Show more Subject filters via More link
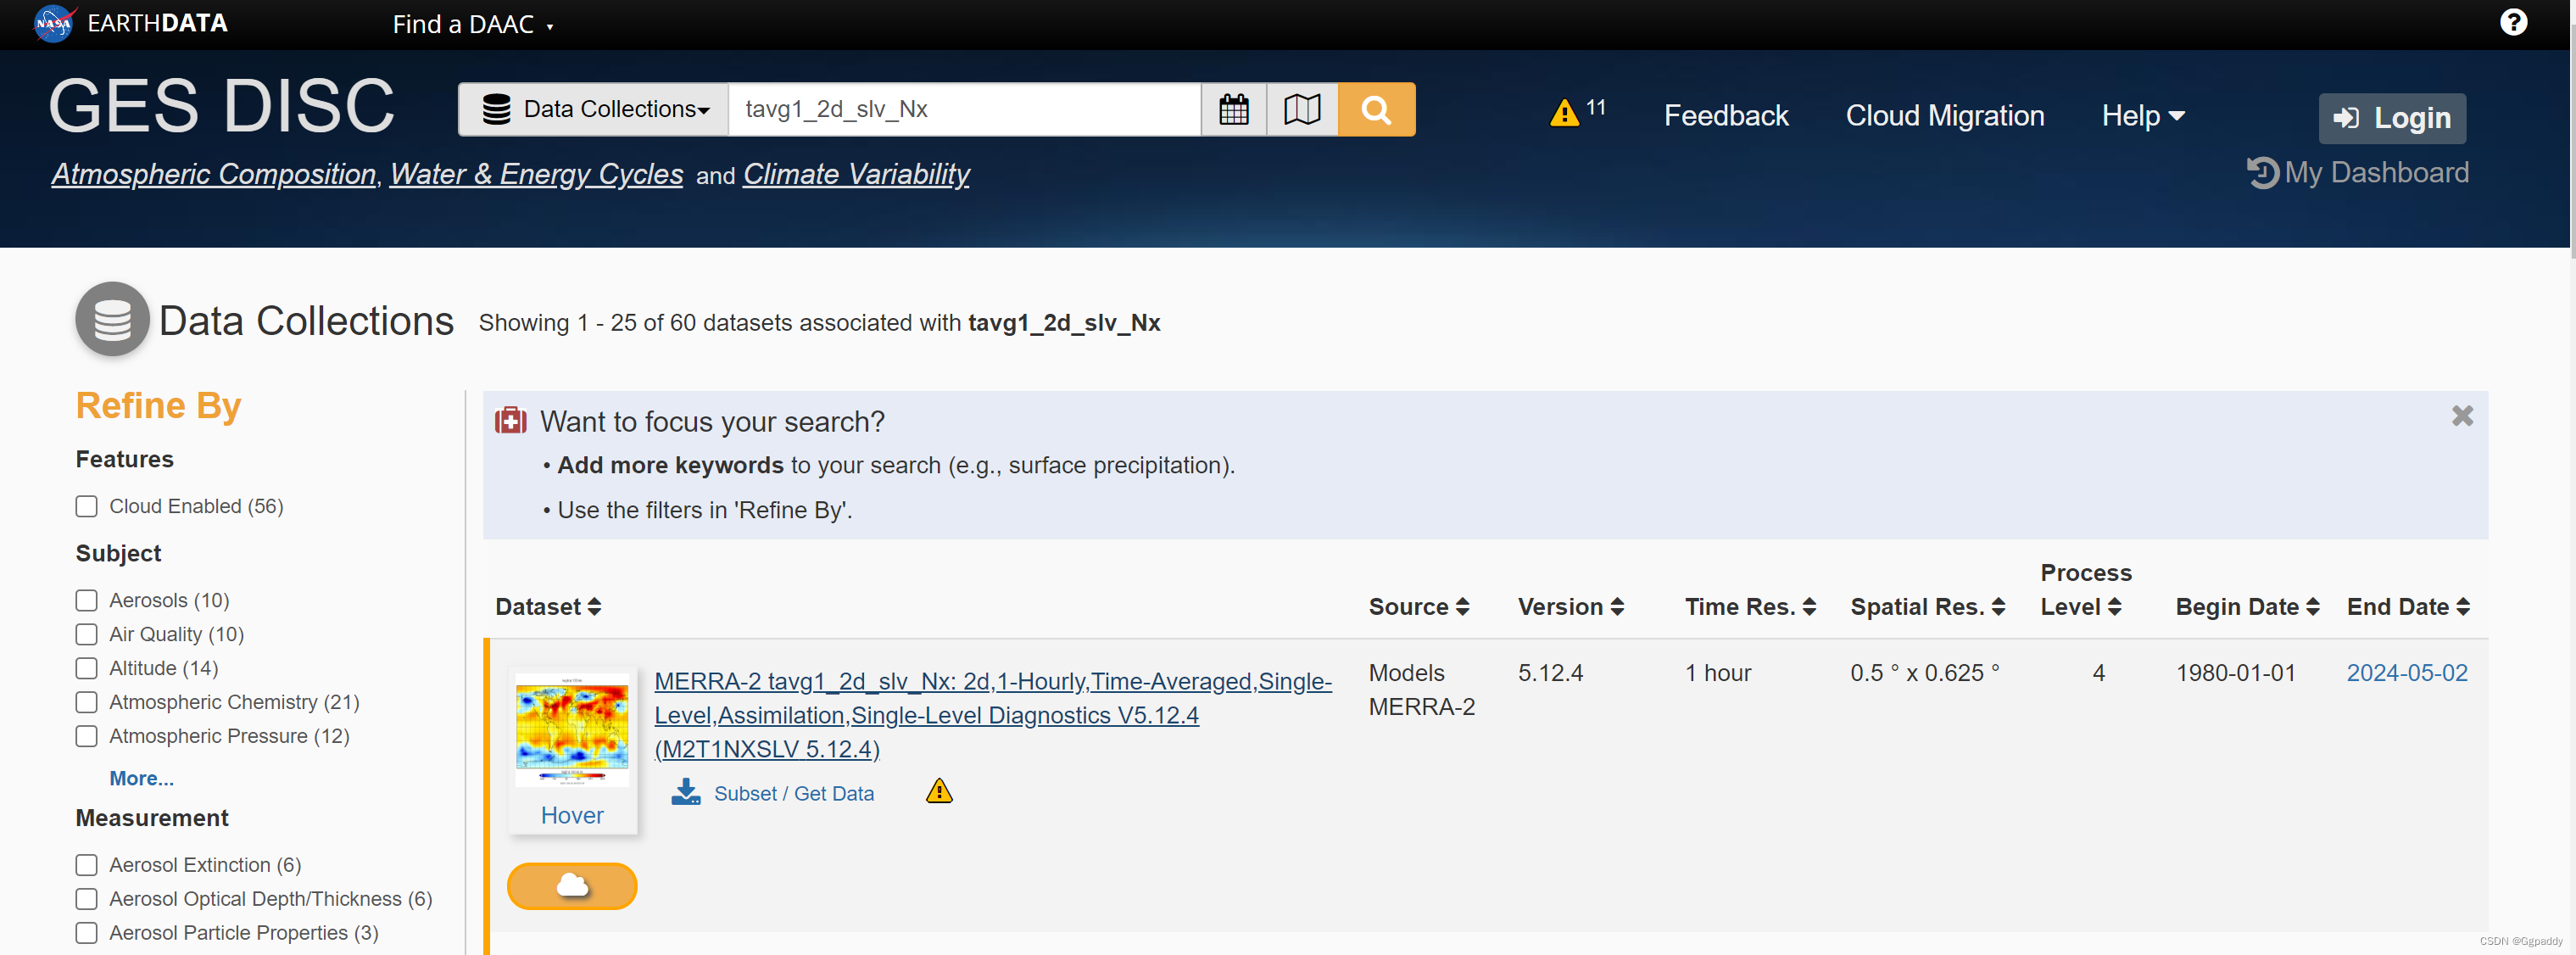The height and width of the screenshot is (955, 2576). pos(141,778)
